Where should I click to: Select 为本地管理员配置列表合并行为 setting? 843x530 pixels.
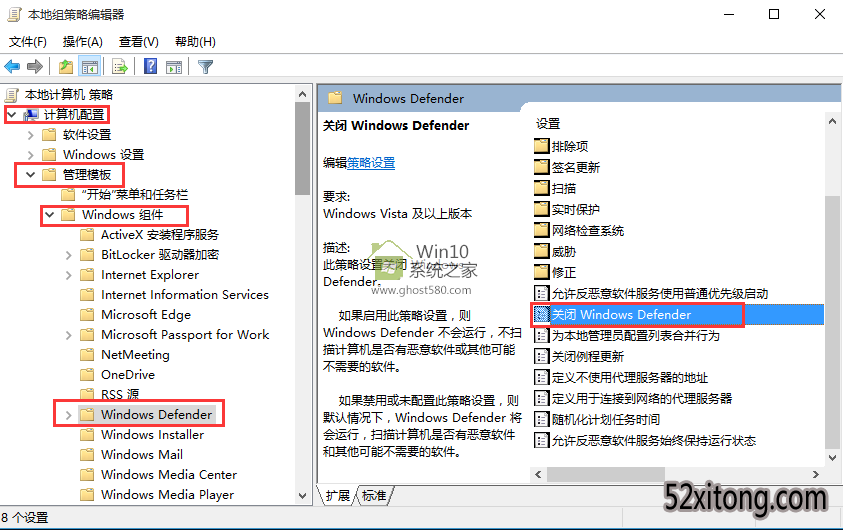[635, 335]
